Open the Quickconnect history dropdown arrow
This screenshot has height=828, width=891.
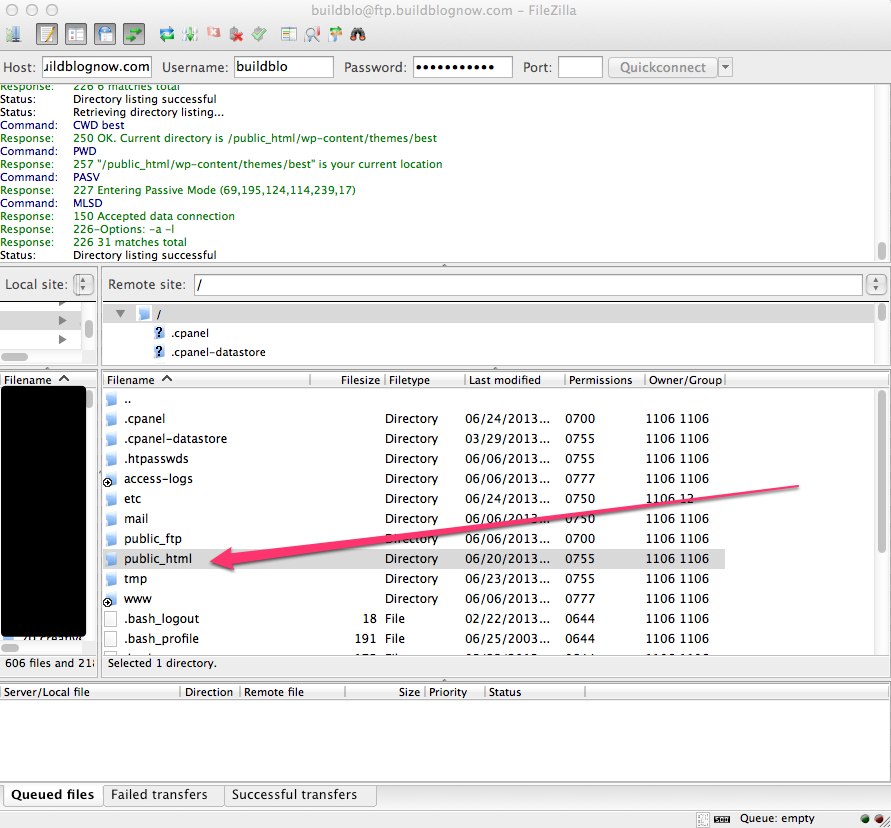(x=725, y=68)
